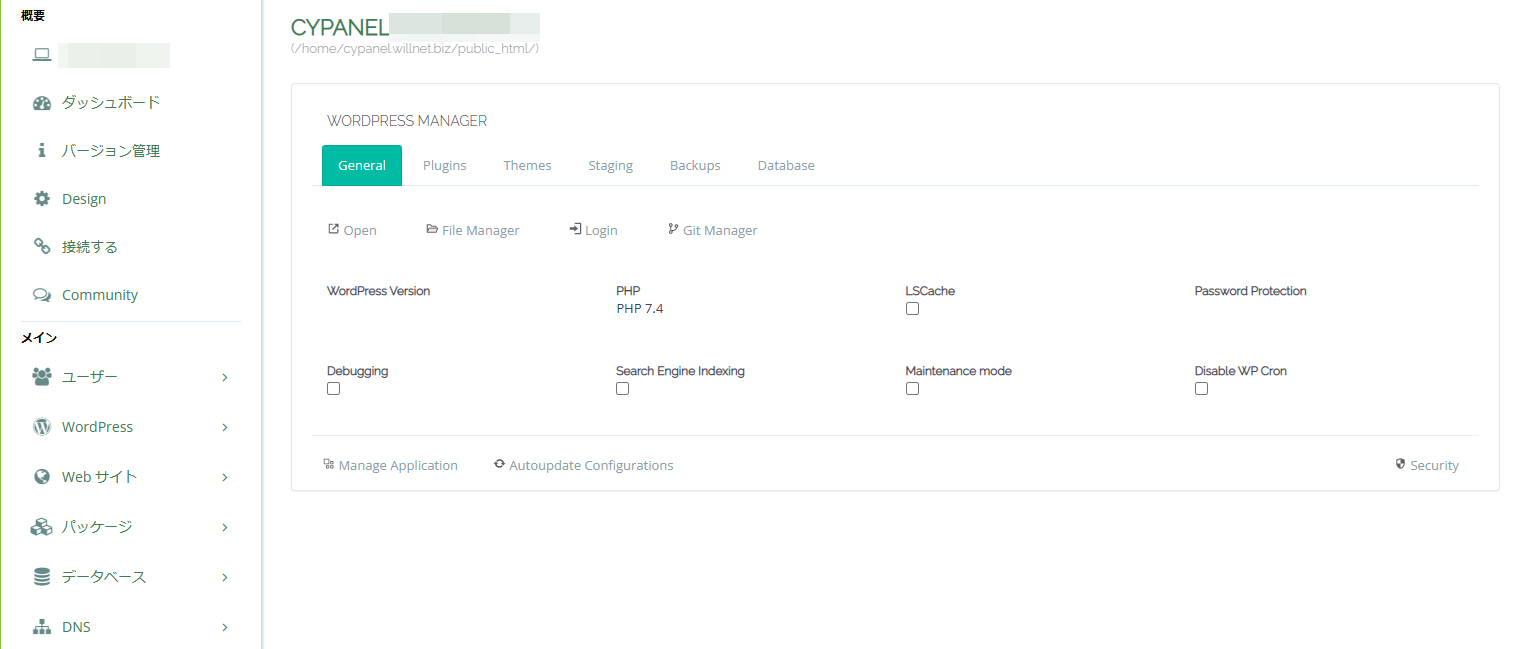1526x649 pixels.
Task: Click the branch icon beside Git Manager
Action: pyautogui.click(x=673, y=229)
